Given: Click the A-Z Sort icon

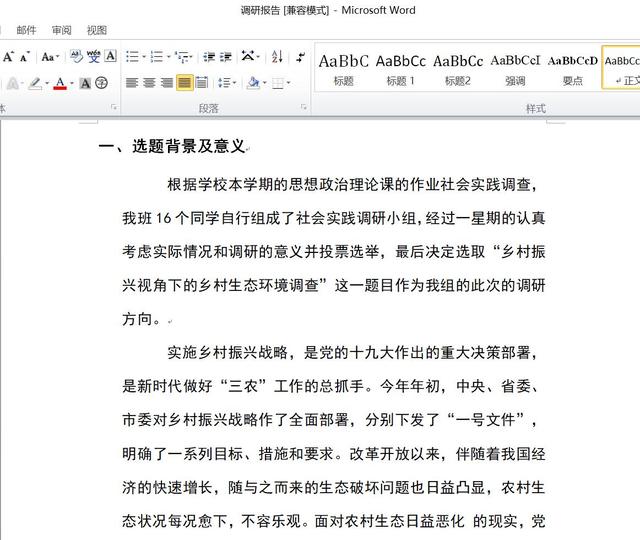Looking at the screenshot, I should tap(277, 56).
